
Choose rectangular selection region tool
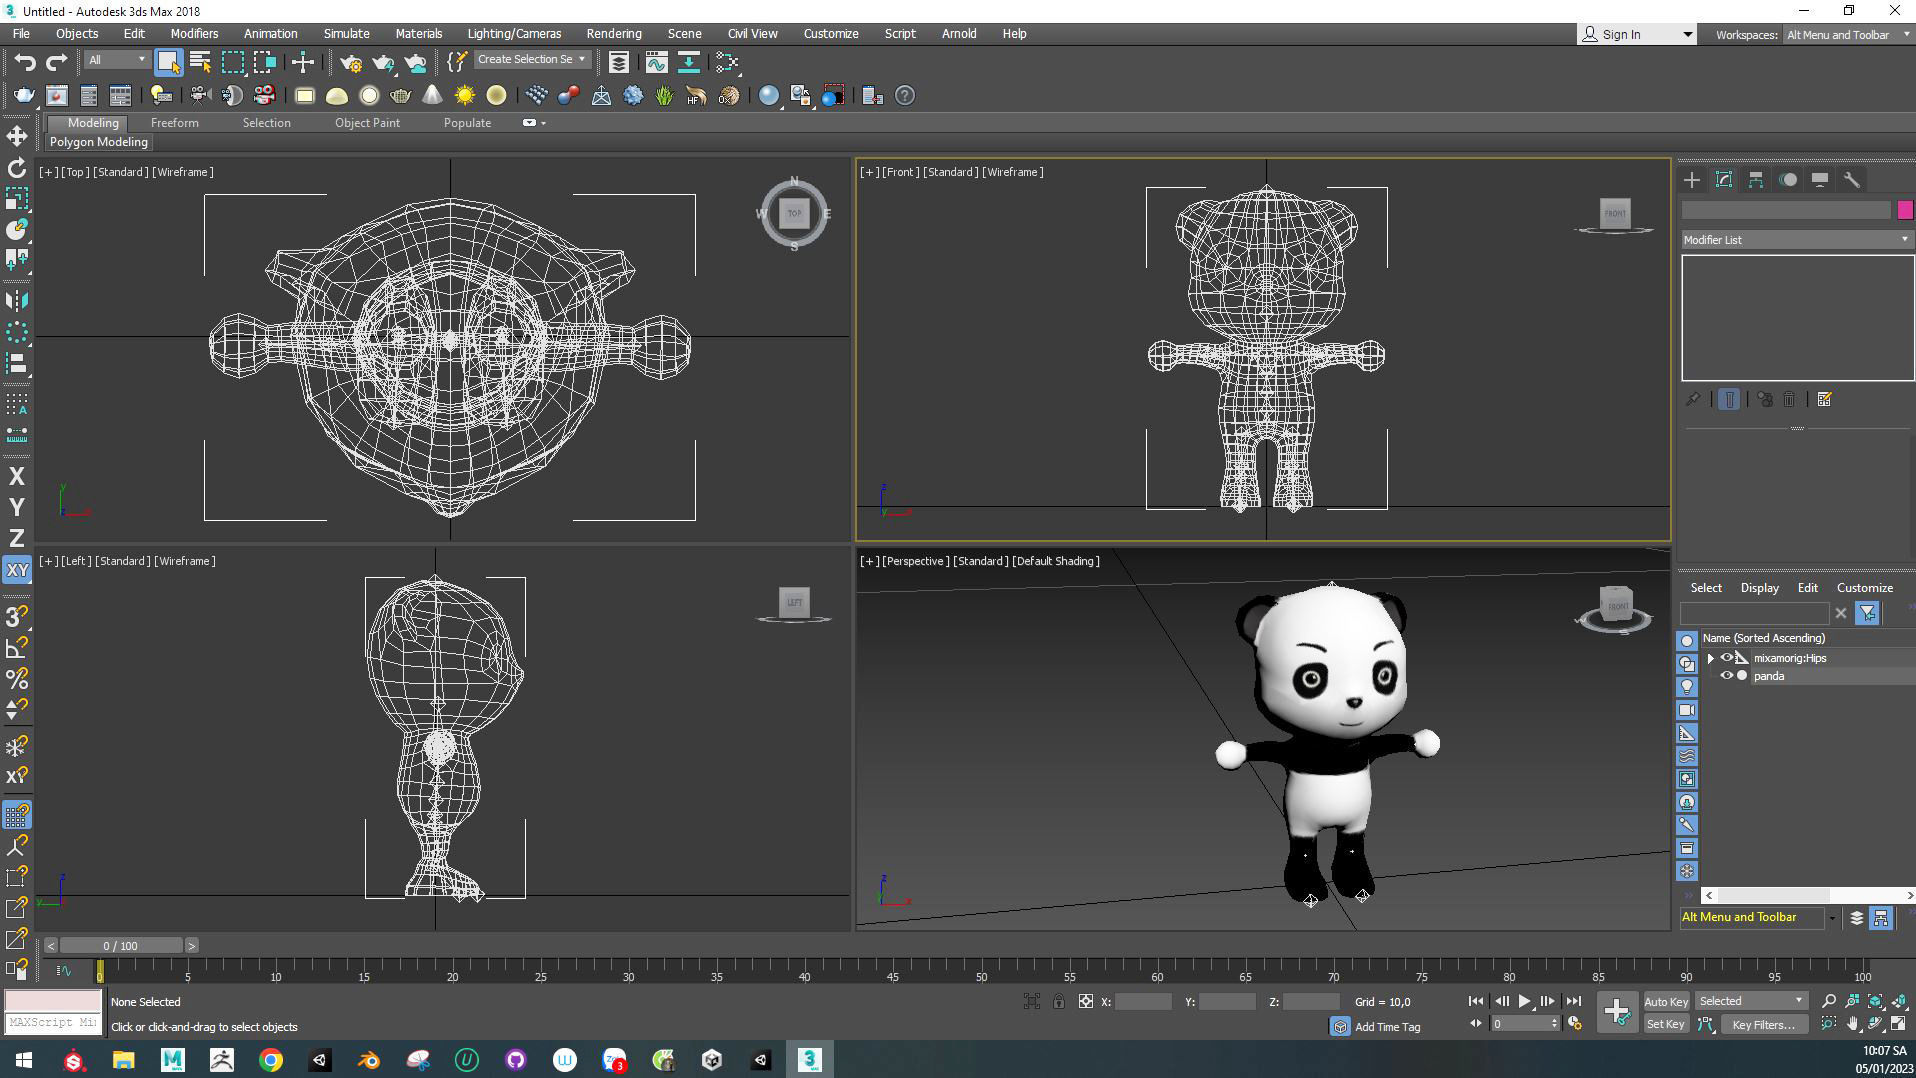click(232, 62)
